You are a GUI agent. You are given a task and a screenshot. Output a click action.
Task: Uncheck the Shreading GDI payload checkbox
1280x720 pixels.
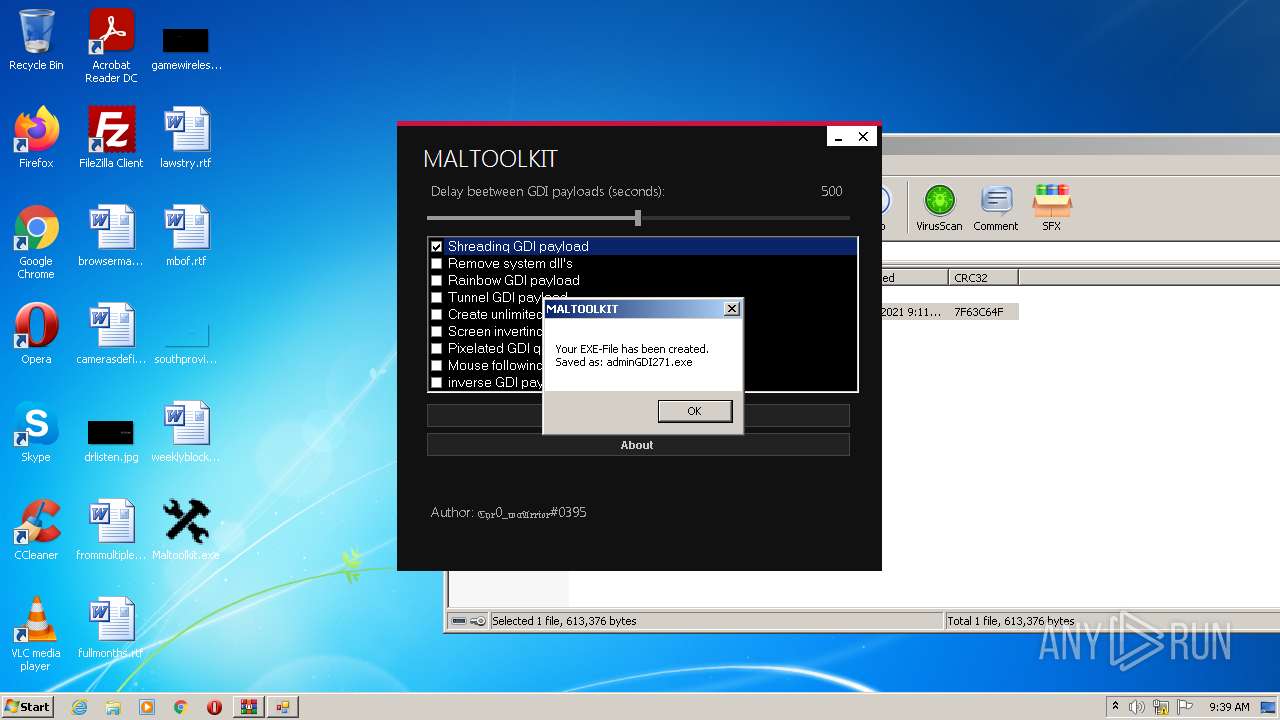pos(436,247)
